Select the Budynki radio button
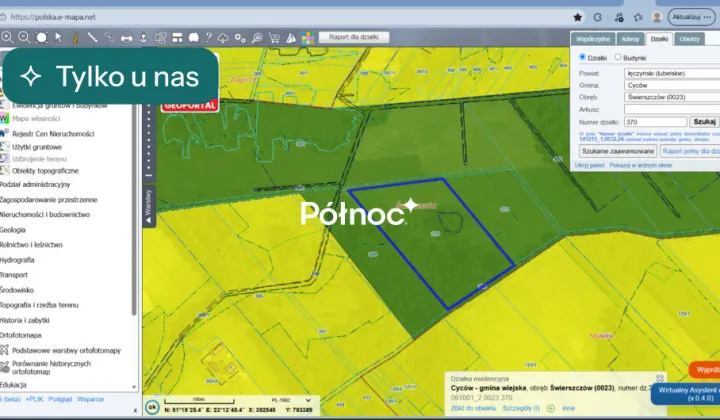 [618, 57]
